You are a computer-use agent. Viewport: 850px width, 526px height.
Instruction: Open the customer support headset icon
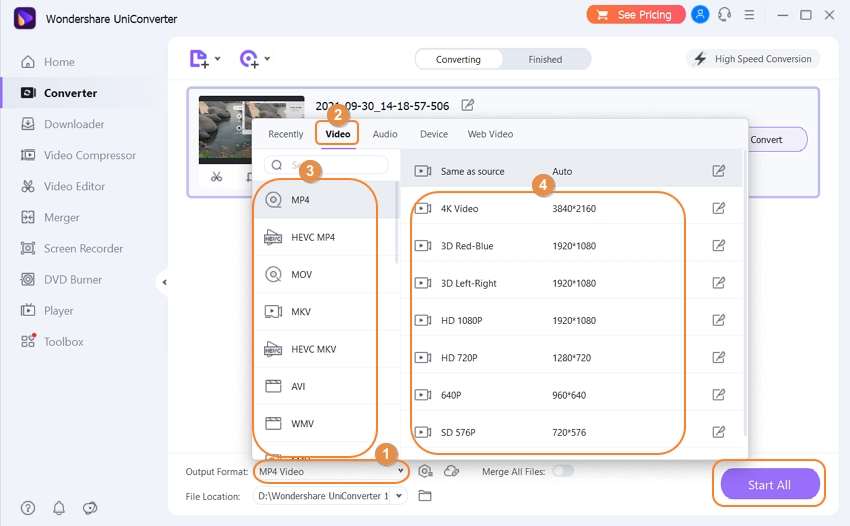[x=724, y=15]
